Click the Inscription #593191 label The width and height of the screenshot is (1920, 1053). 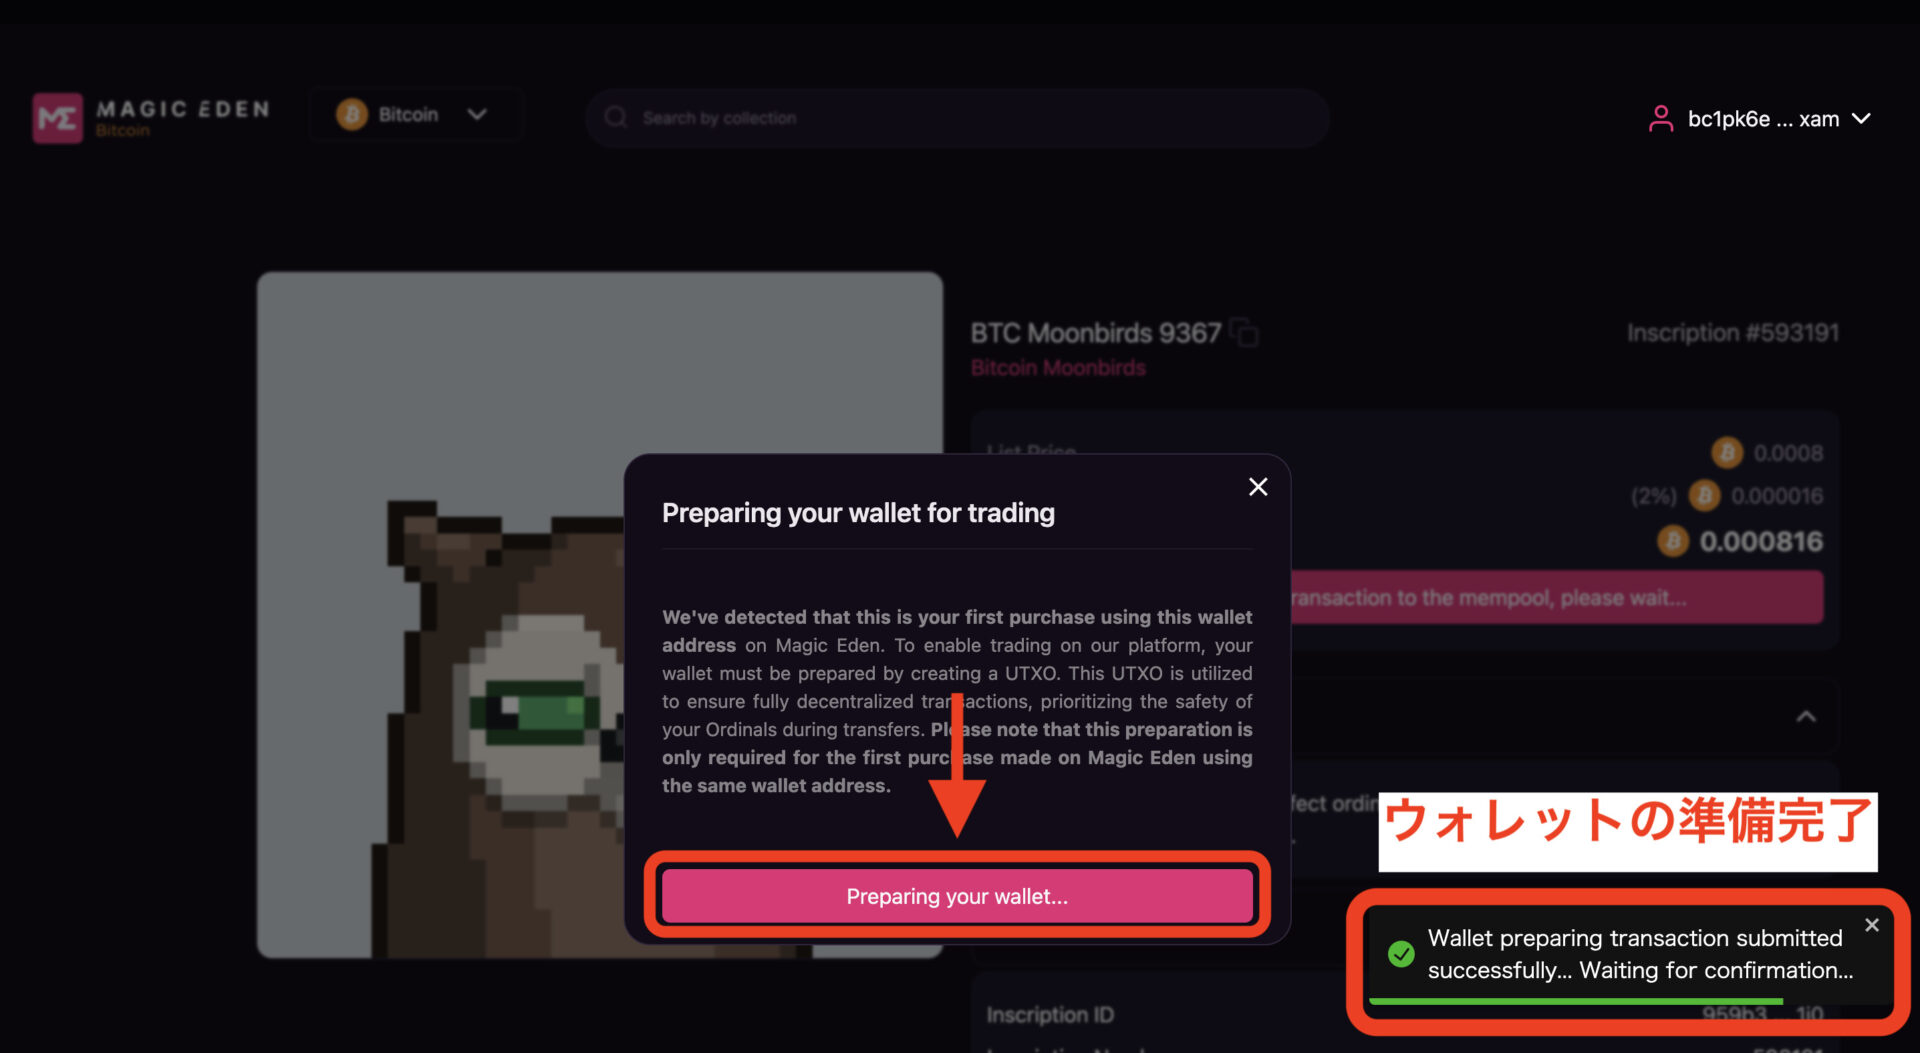(1733, 333)
